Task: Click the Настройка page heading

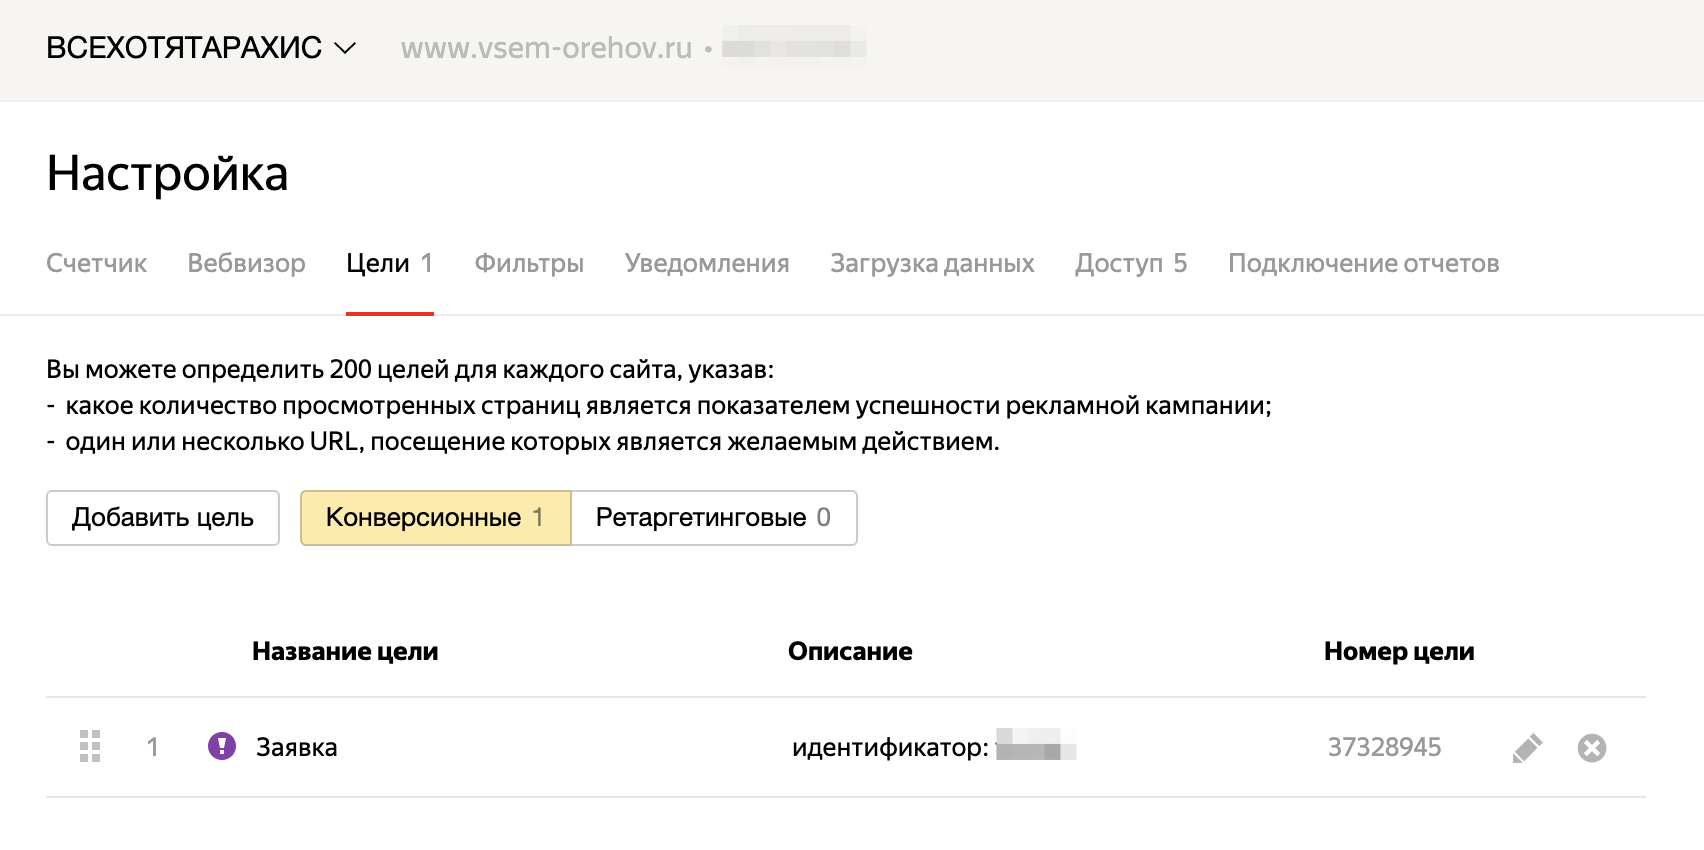Action: pos(167,174)
